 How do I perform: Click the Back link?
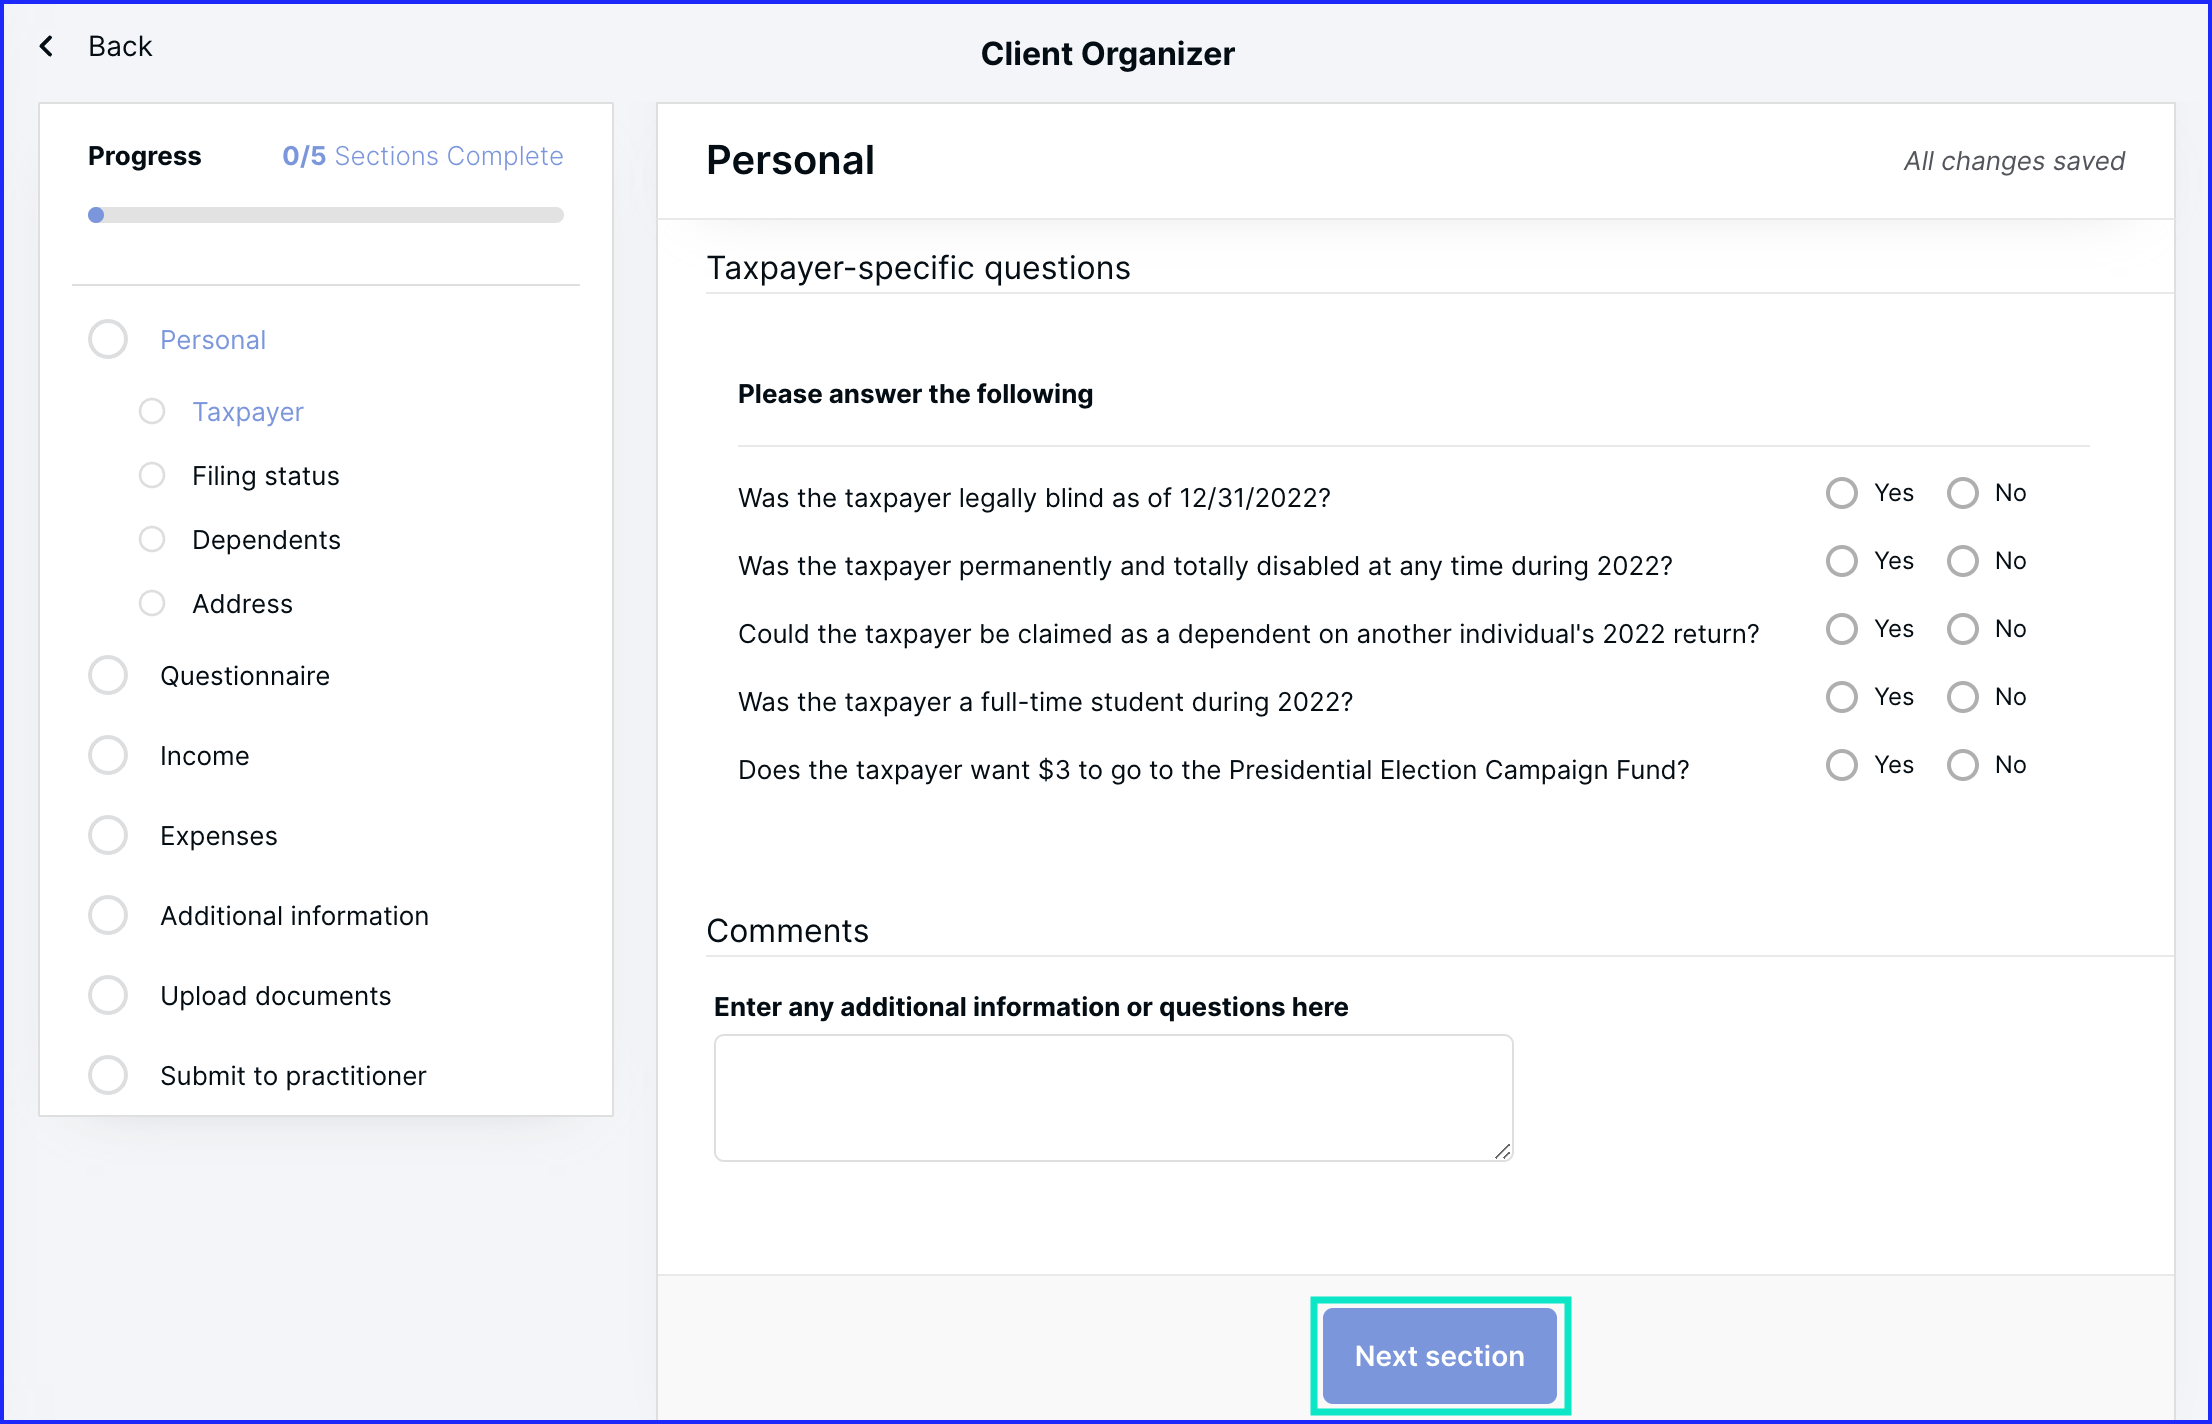pyautogui.click(x=120, y=46)
